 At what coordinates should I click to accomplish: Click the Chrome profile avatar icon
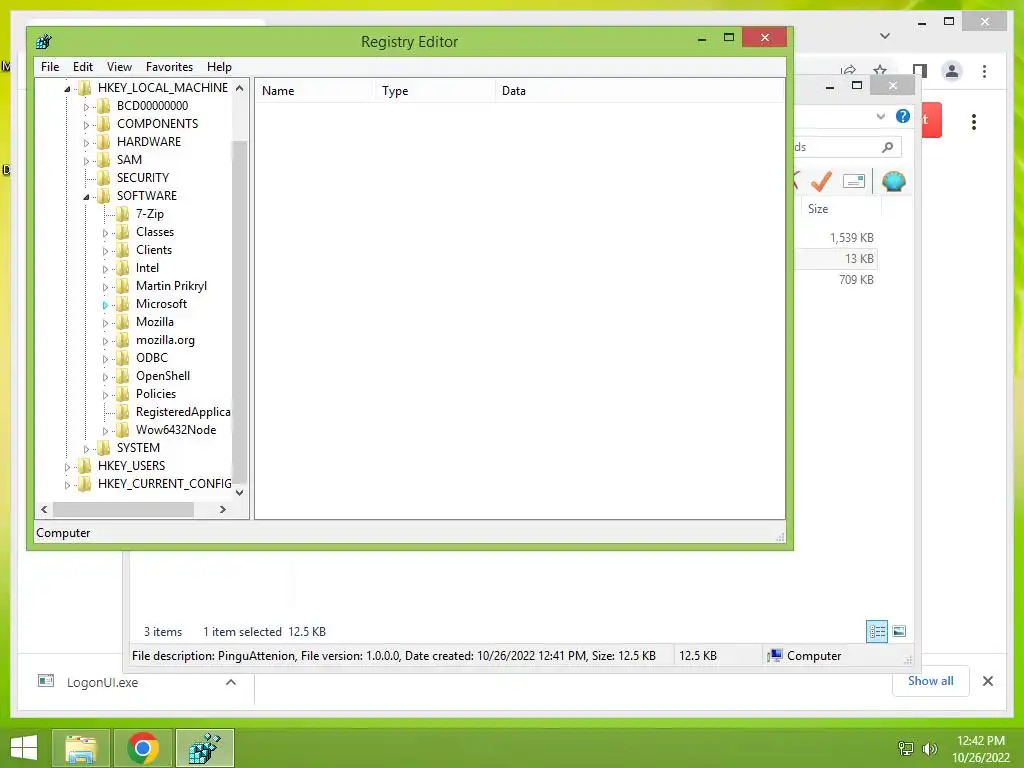pyautogui.click(x=952, y=71)
